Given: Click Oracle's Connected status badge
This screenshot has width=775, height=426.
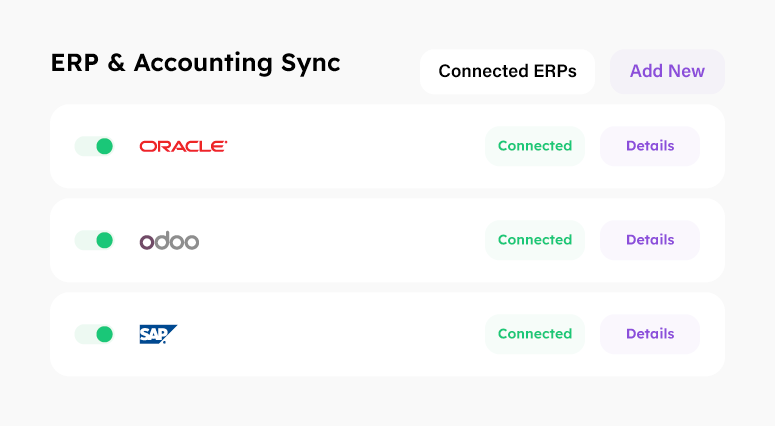Looking at the screenshot, I should point(535,146).
